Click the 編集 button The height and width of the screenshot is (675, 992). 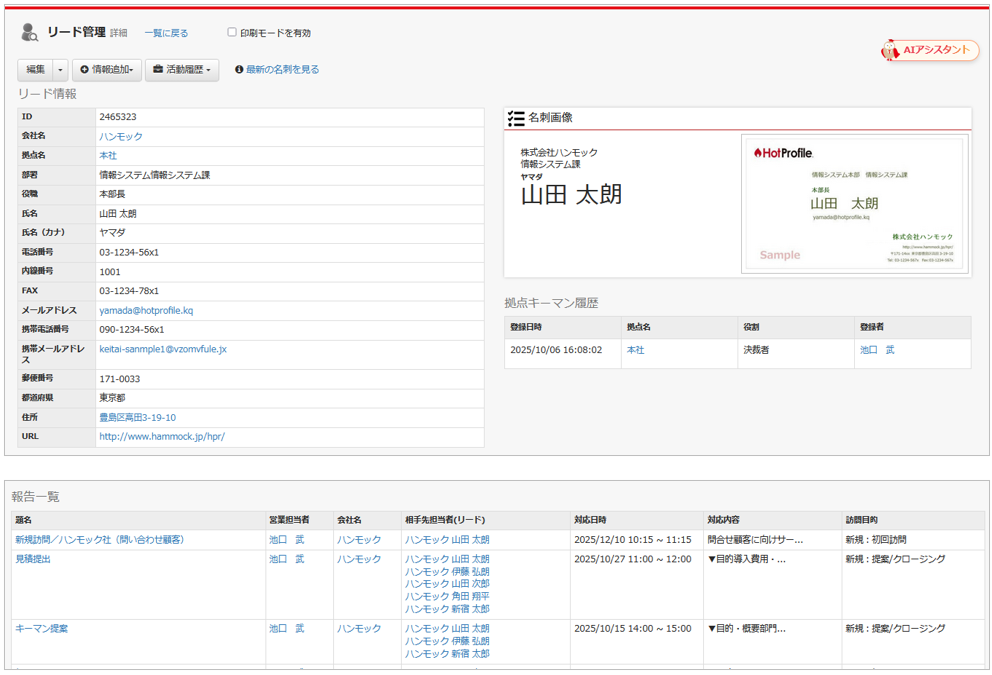coord(36,70)
